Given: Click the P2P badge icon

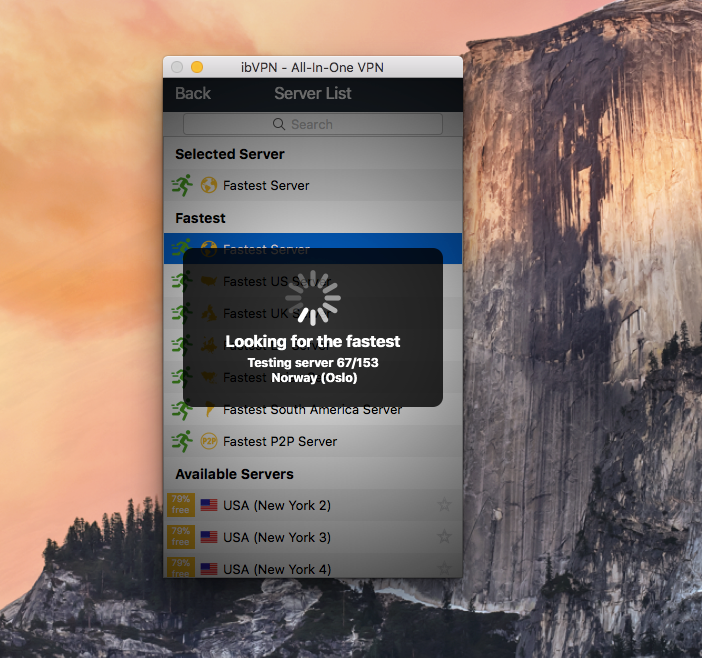Looking at the screenshot, I should (209, 441).
